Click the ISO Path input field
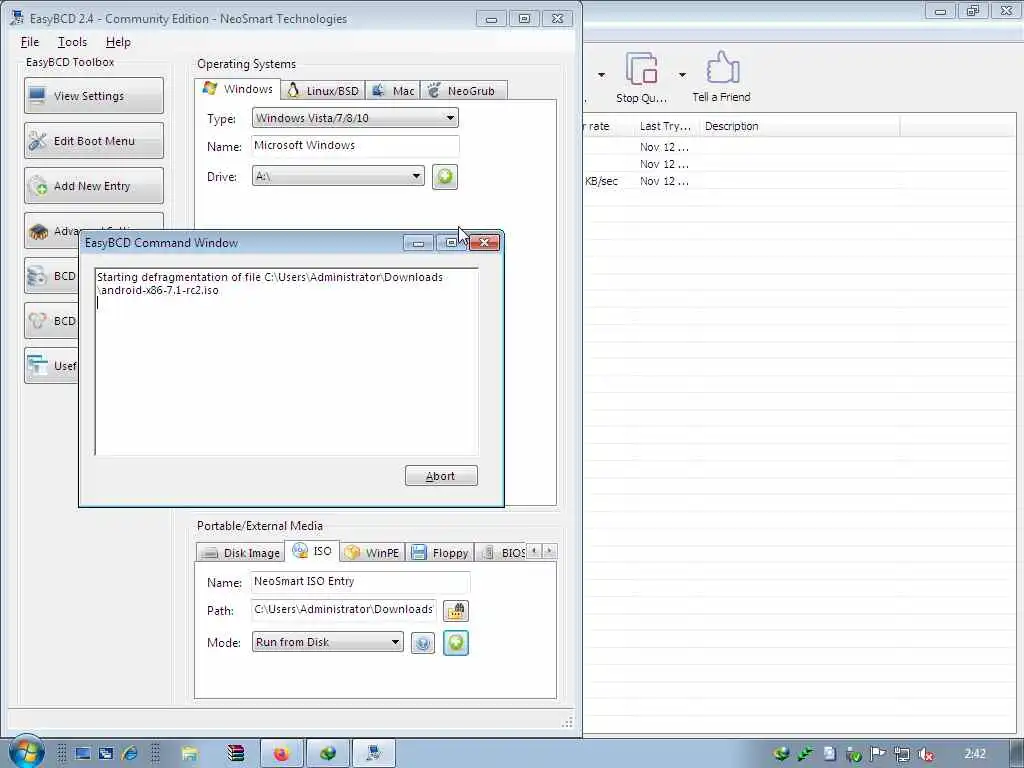1024x768 pixels. 344,609
